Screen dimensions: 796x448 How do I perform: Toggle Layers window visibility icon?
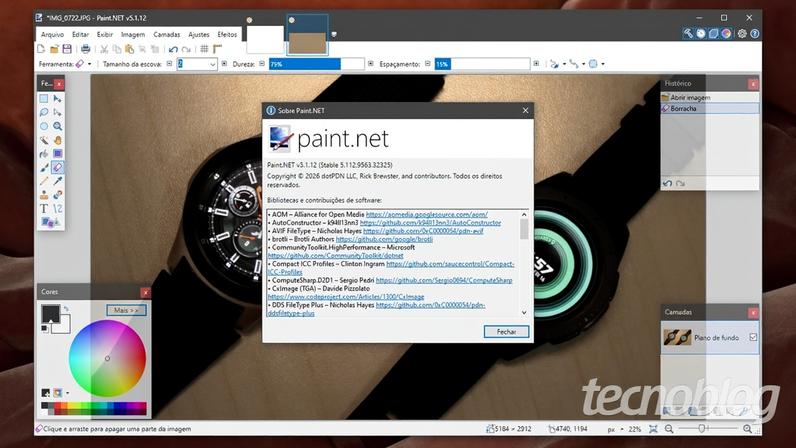point(713,34)
